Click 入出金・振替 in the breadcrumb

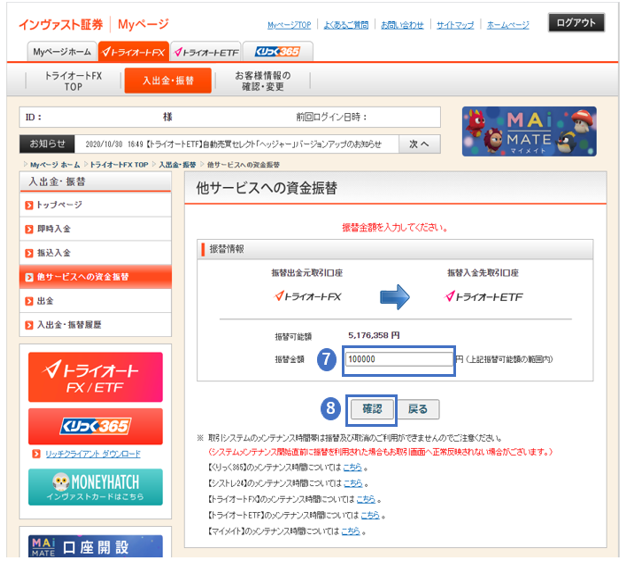[x=177, y=165]
